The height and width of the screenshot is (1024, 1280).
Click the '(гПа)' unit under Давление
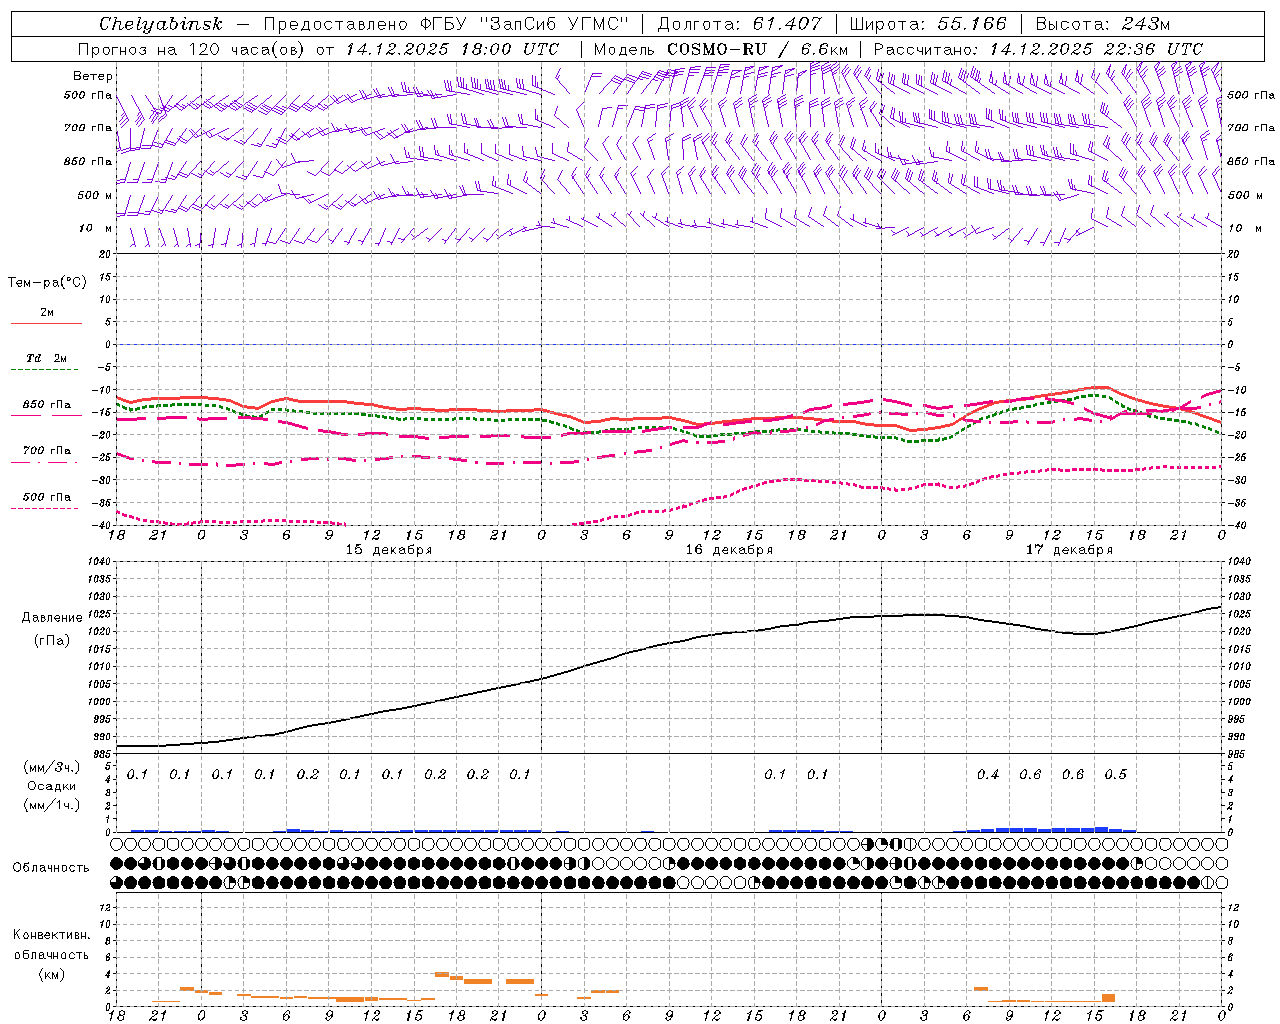[52, 640]
